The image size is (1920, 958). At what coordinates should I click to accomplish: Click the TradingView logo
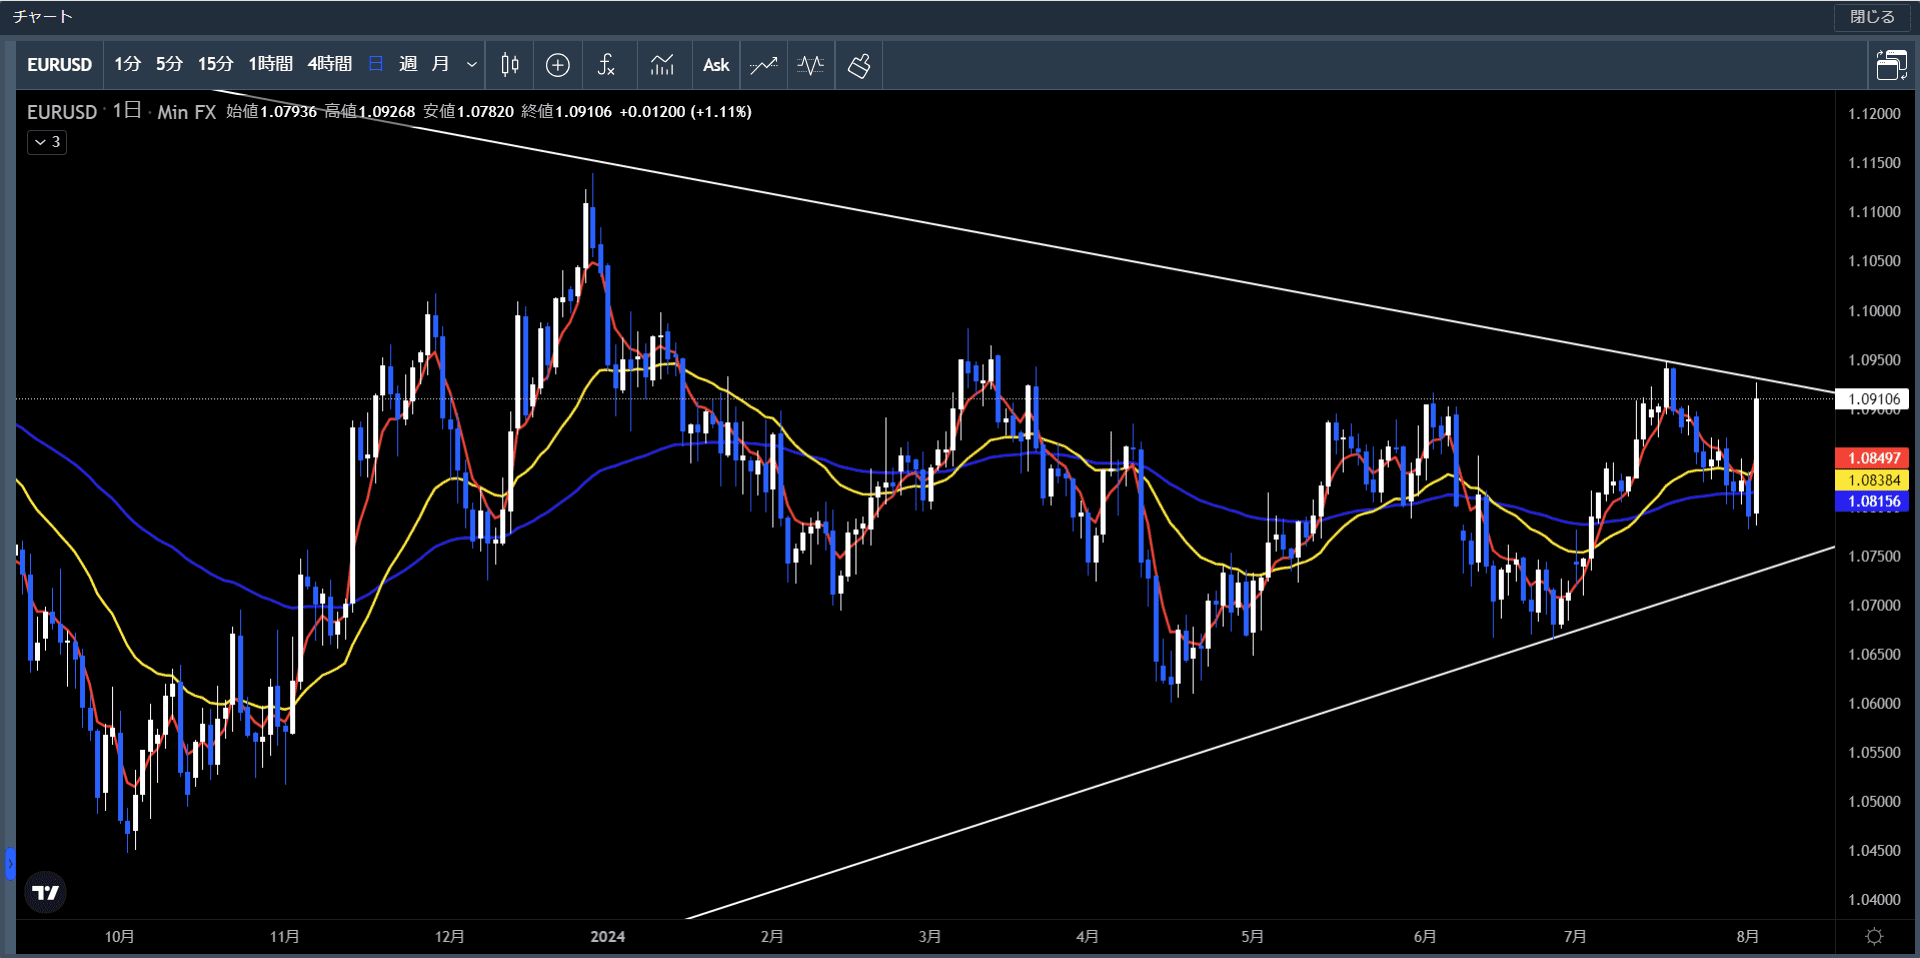[45, 892]
